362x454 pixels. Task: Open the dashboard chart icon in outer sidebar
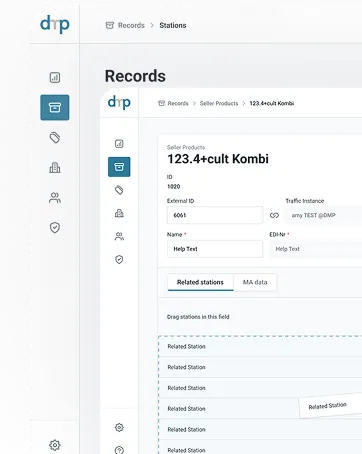tap(55, 78)
